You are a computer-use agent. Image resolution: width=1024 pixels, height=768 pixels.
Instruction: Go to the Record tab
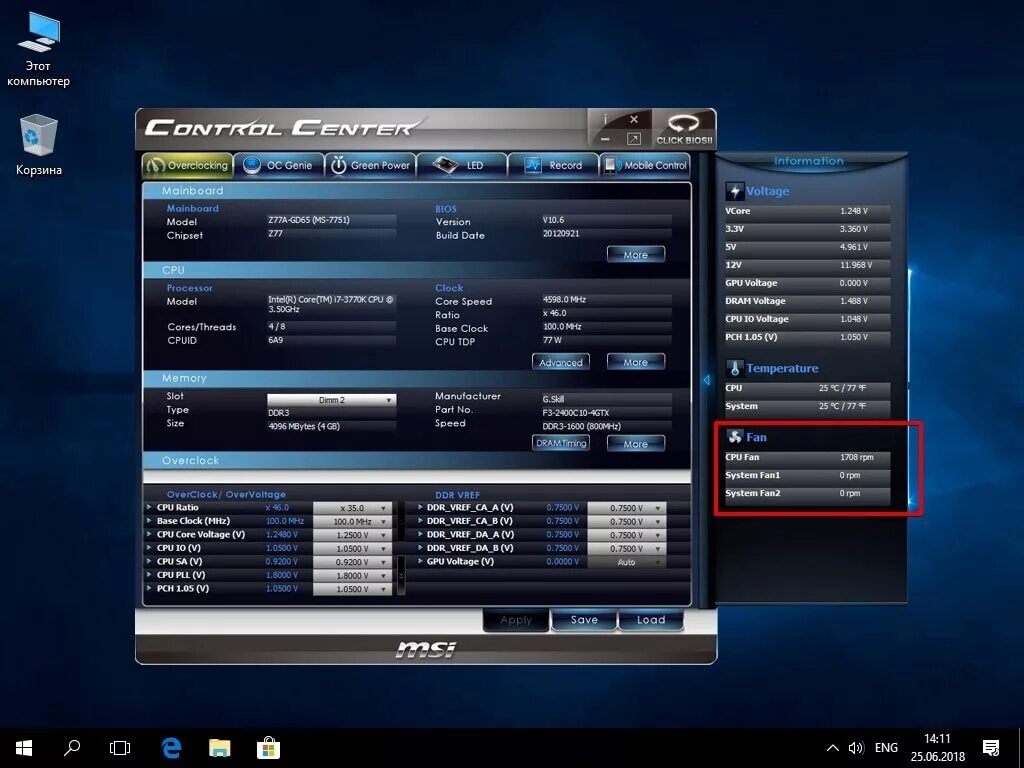click(x=553, y=165)
